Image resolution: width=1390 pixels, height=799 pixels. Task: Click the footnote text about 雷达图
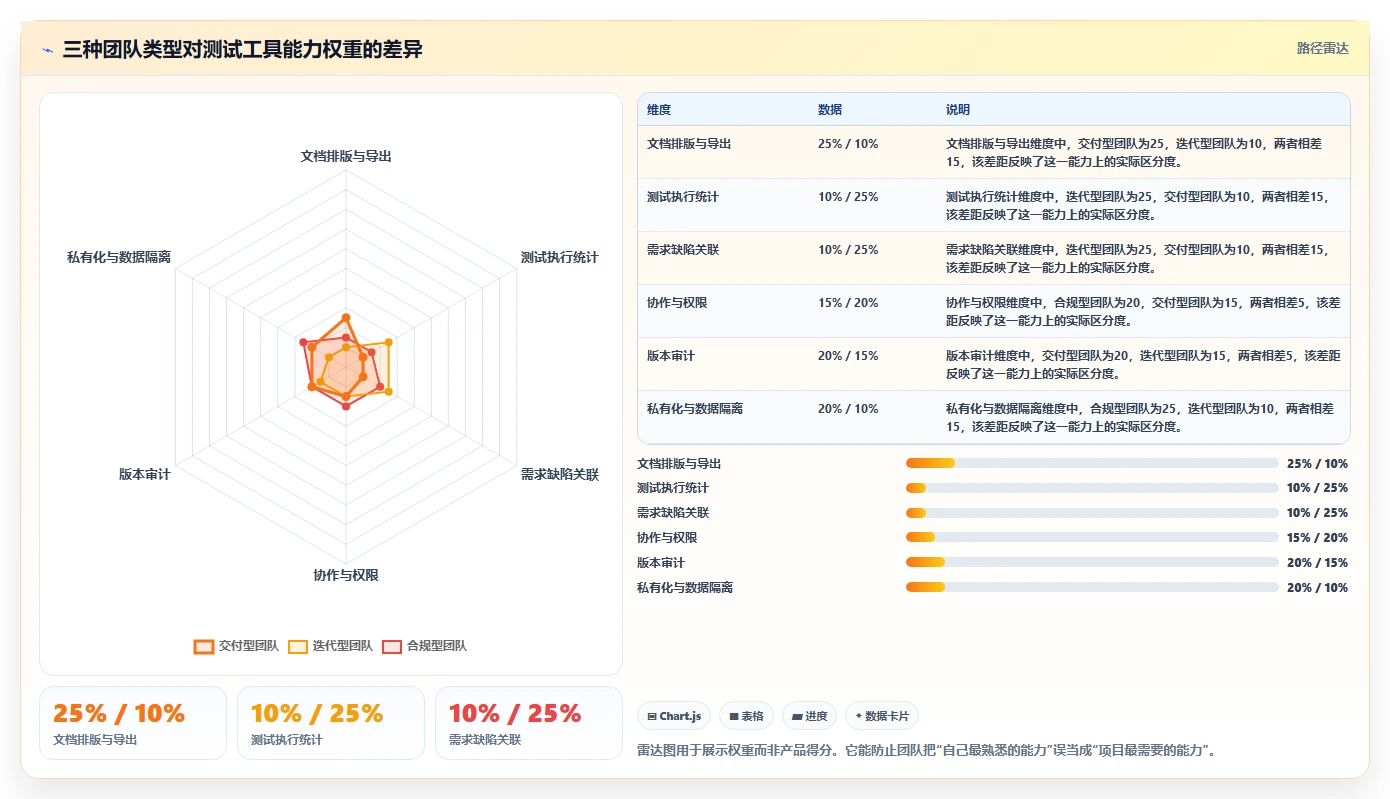[929, 750]
